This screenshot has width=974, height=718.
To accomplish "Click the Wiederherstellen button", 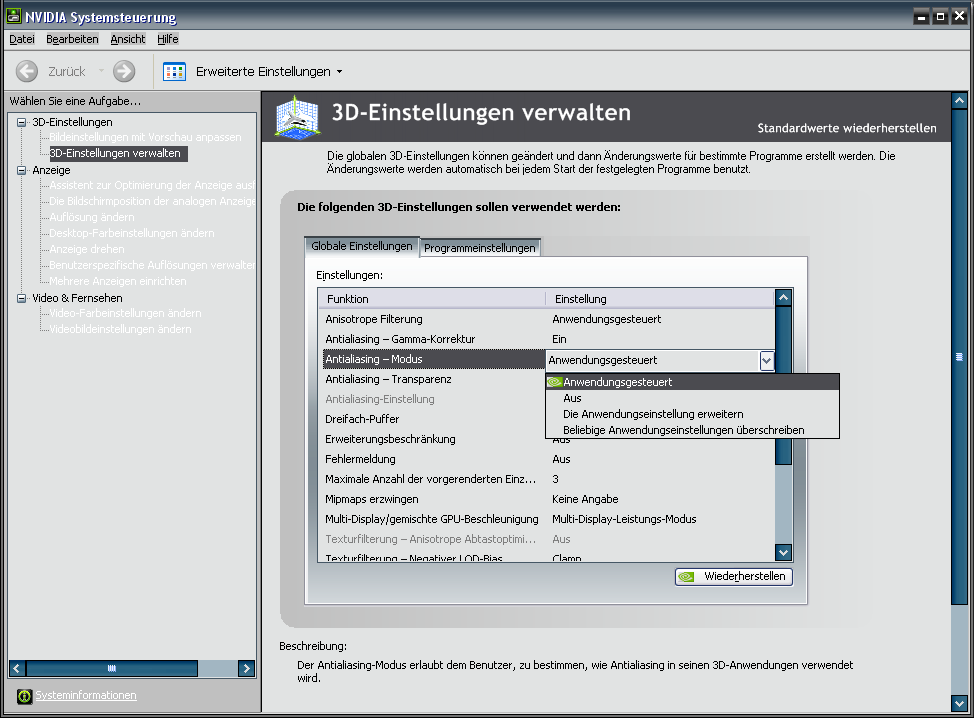I will (734, 576).
